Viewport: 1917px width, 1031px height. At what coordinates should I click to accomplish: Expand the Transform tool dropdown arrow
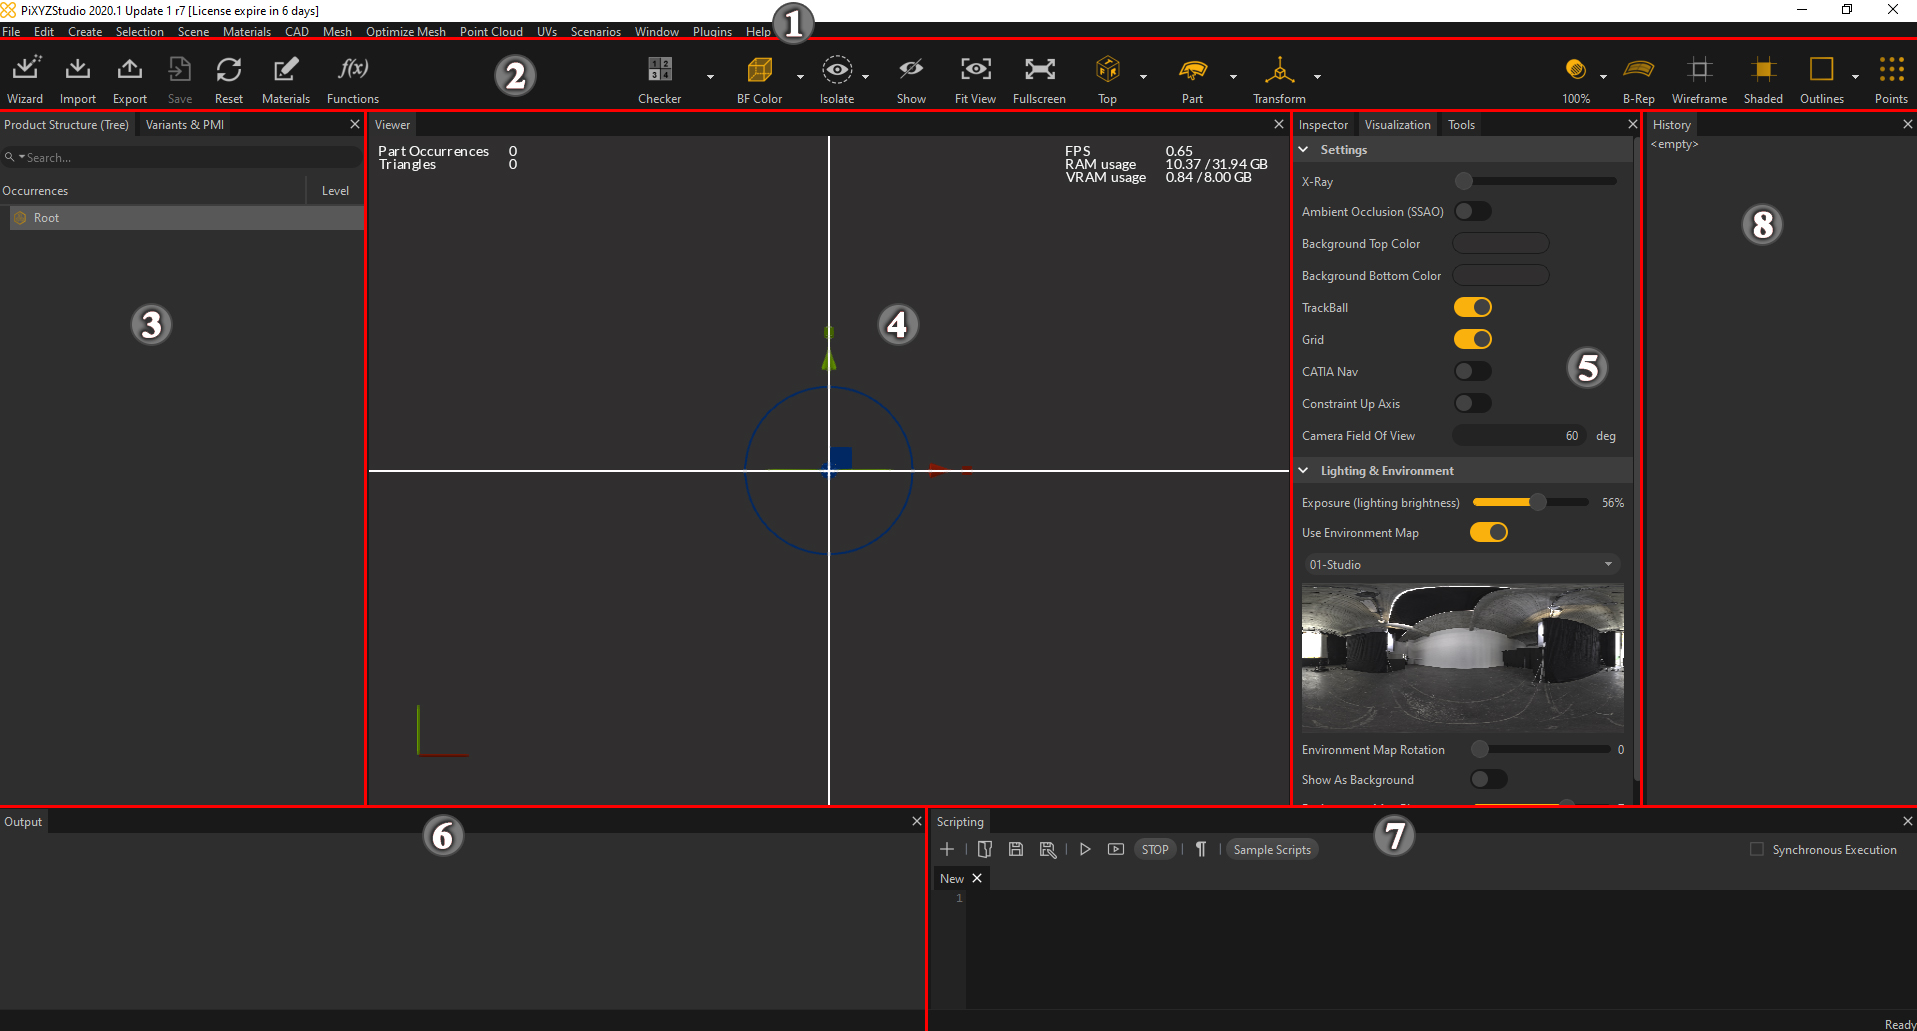[1317, 76]
